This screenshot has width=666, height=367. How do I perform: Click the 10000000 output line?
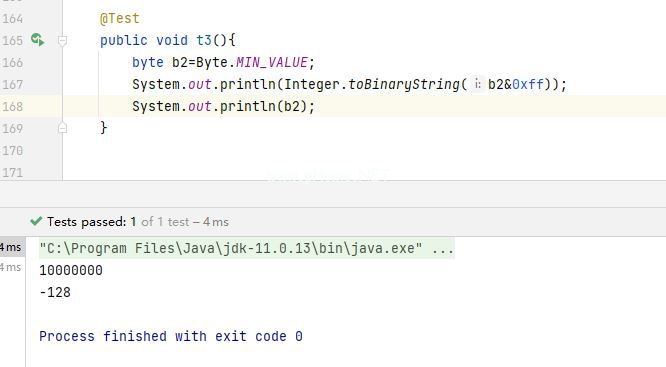(x=71, y=271)
